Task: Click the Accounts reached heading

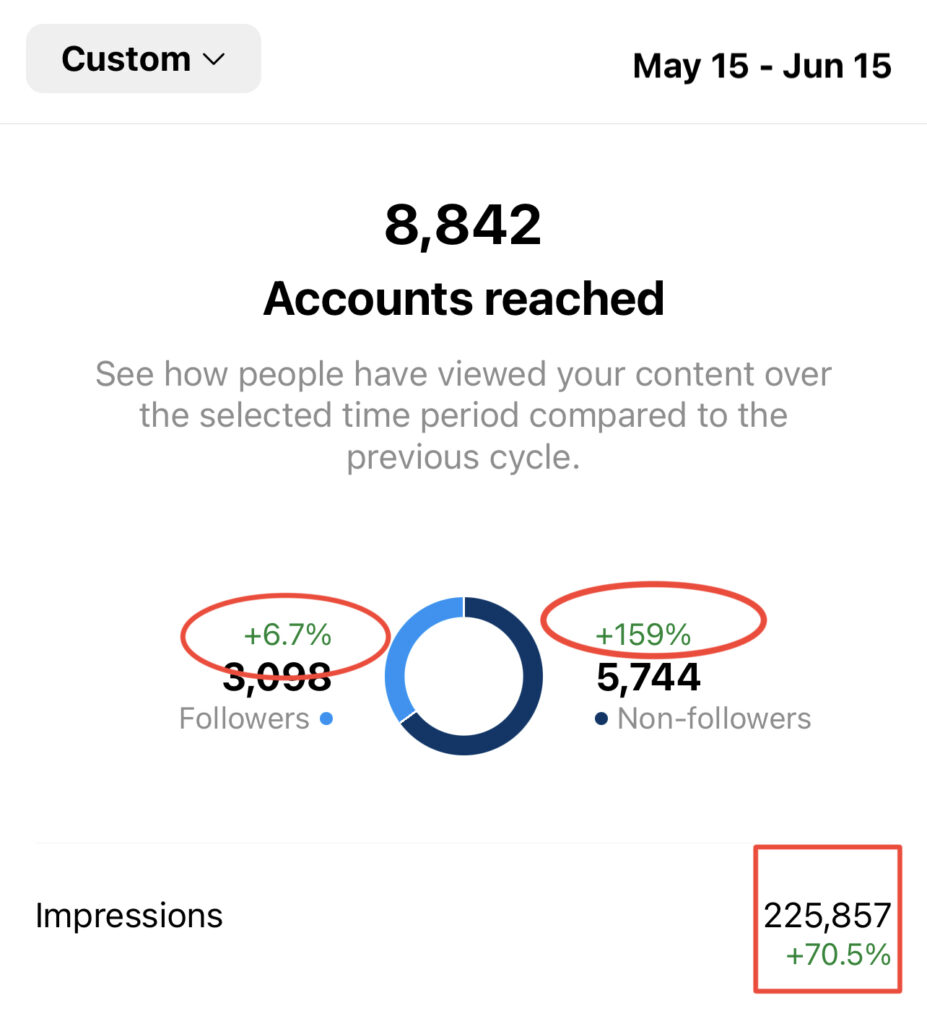Action: 463,298
